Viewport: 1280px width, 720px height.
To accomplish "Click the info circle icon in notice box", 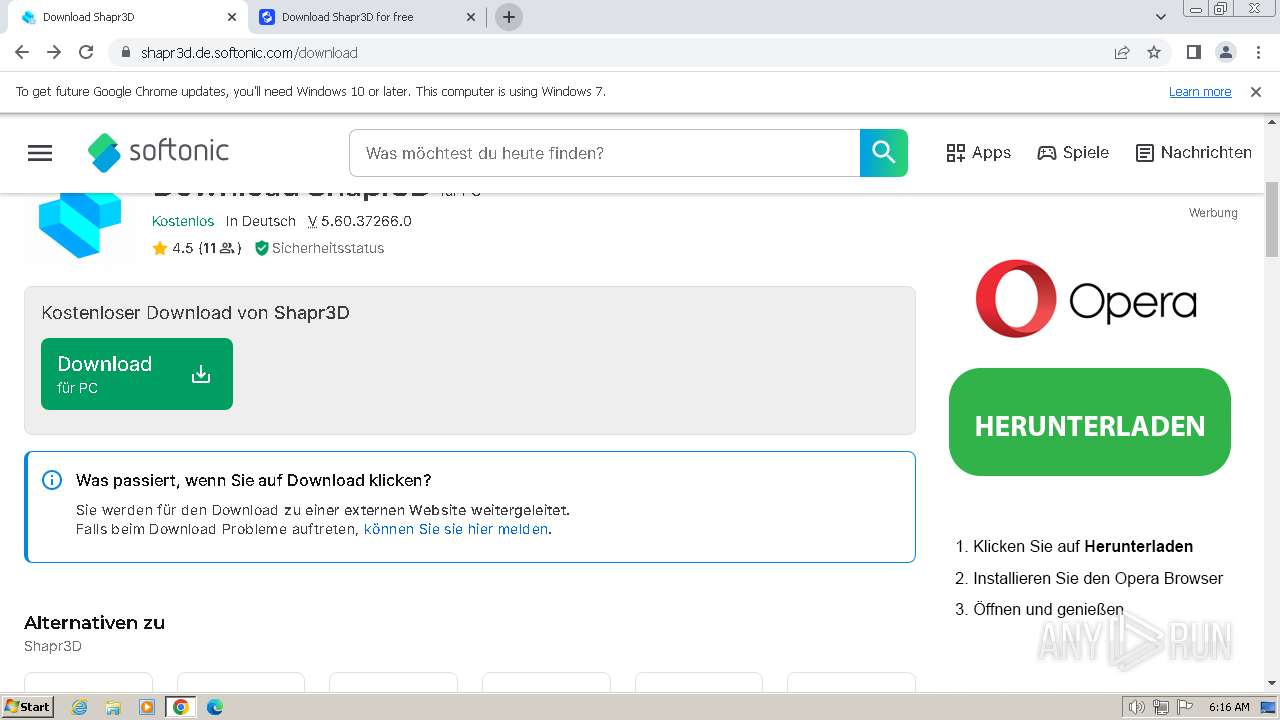I will 52,480.
